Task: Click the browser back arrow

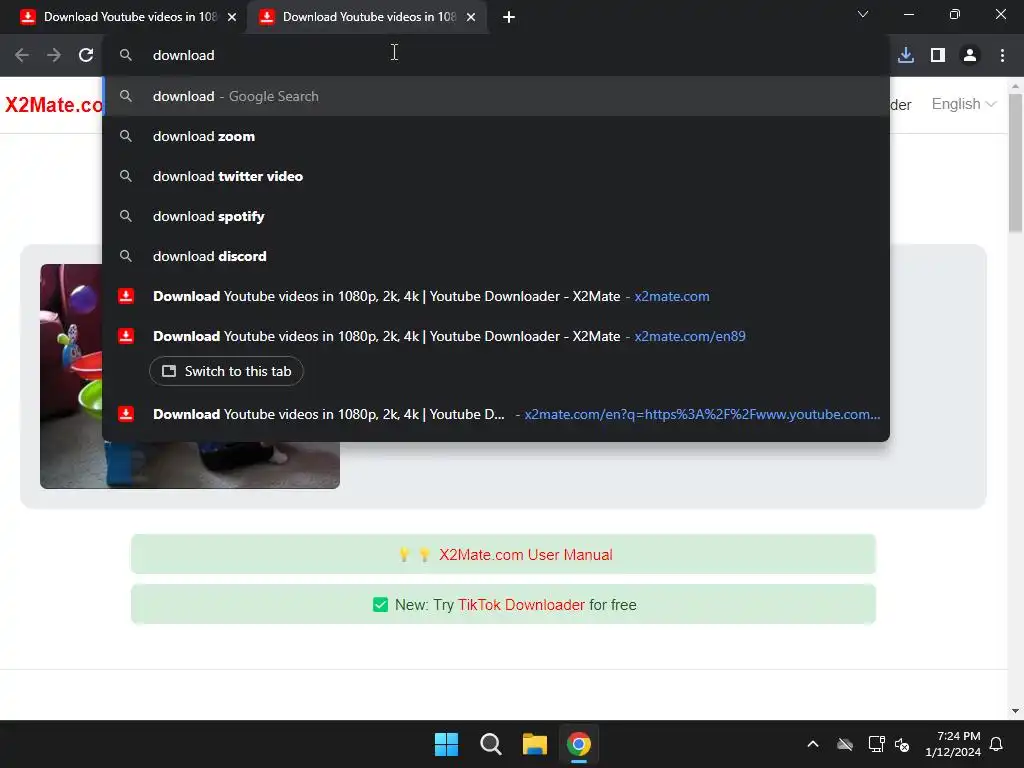Action: pyautogui.click(x=22, y=56)
